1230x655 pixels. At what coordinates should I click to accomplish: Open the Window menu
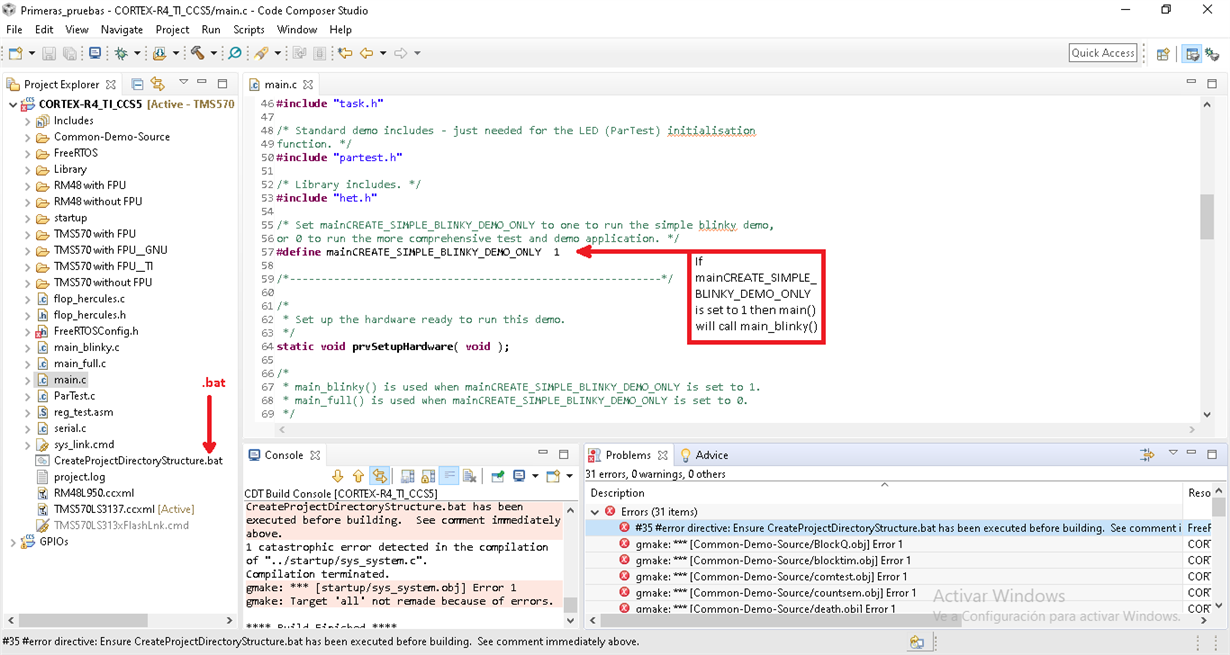pyautogui.click(x=296, y=30)
